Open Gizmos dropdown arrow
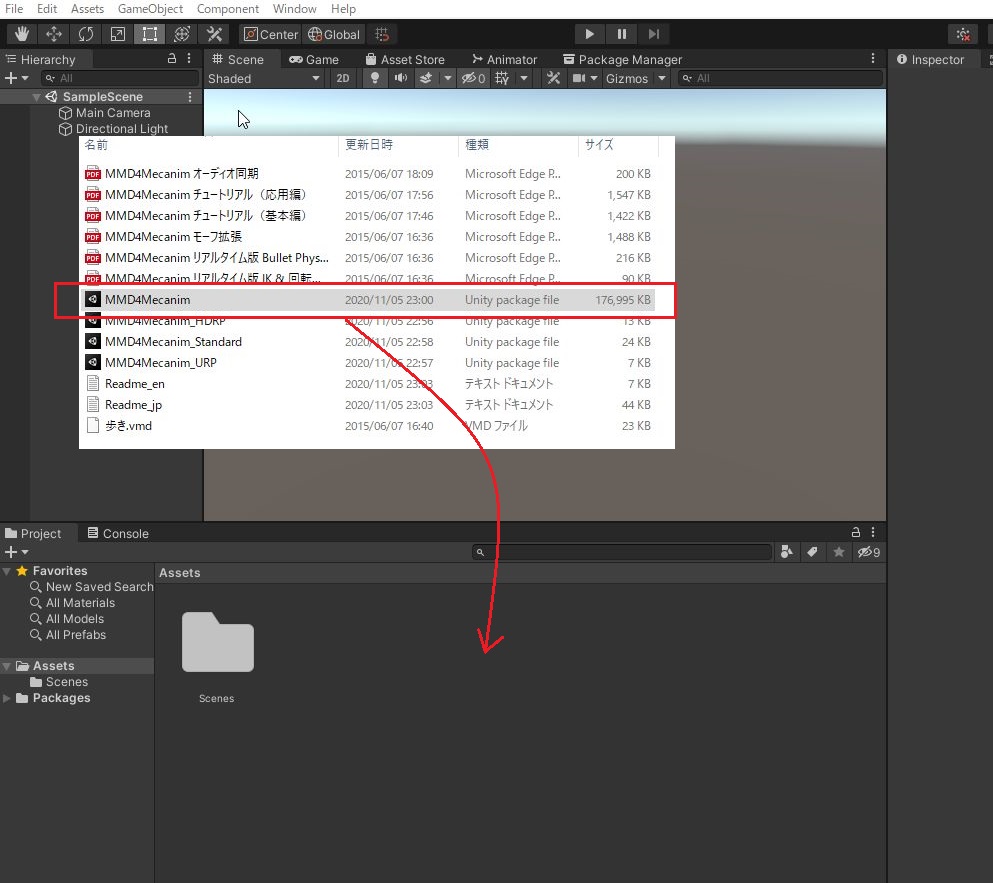This screenshot has width=993, height=883. coord(662,79)
